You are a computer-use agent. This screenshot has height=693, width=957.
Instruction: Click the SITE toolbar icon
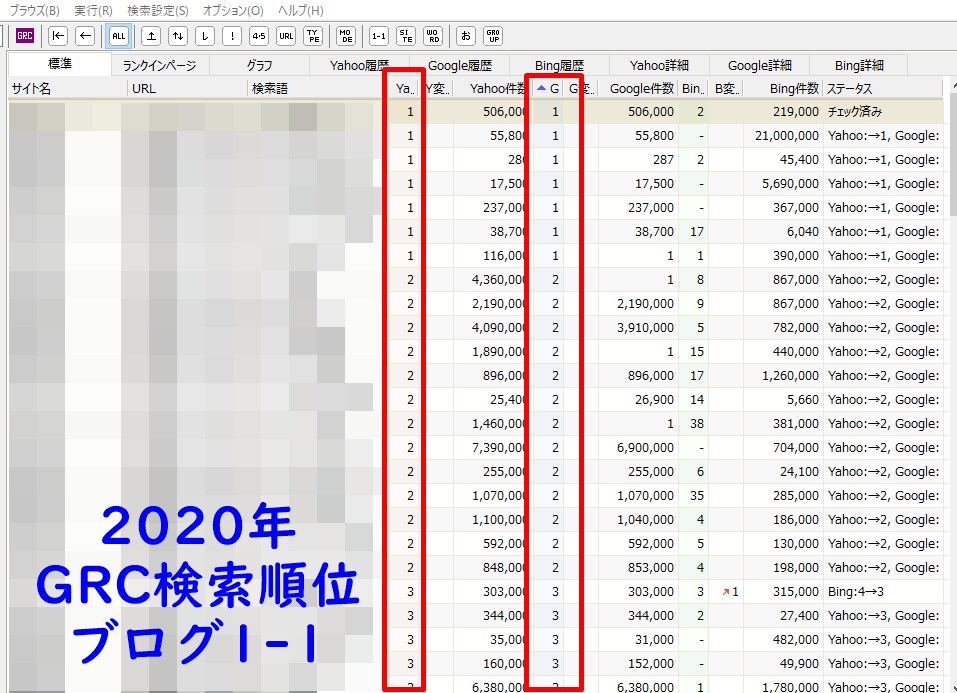coord(406,36)
